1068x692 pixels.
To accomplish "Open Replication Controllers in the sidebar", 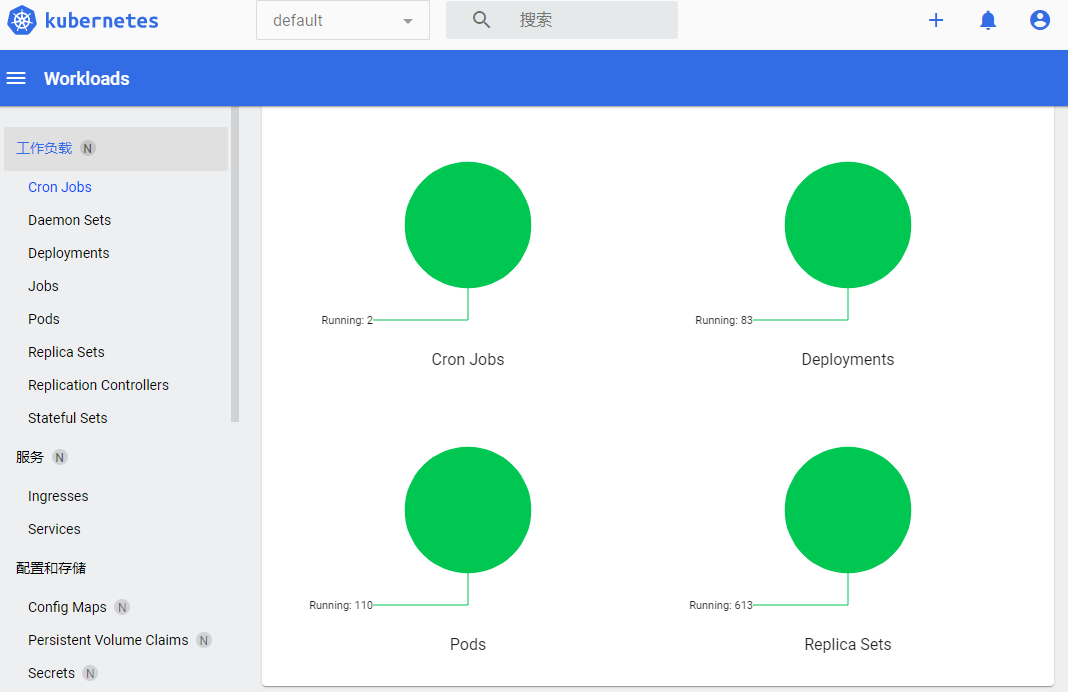I will pos(98,385).
